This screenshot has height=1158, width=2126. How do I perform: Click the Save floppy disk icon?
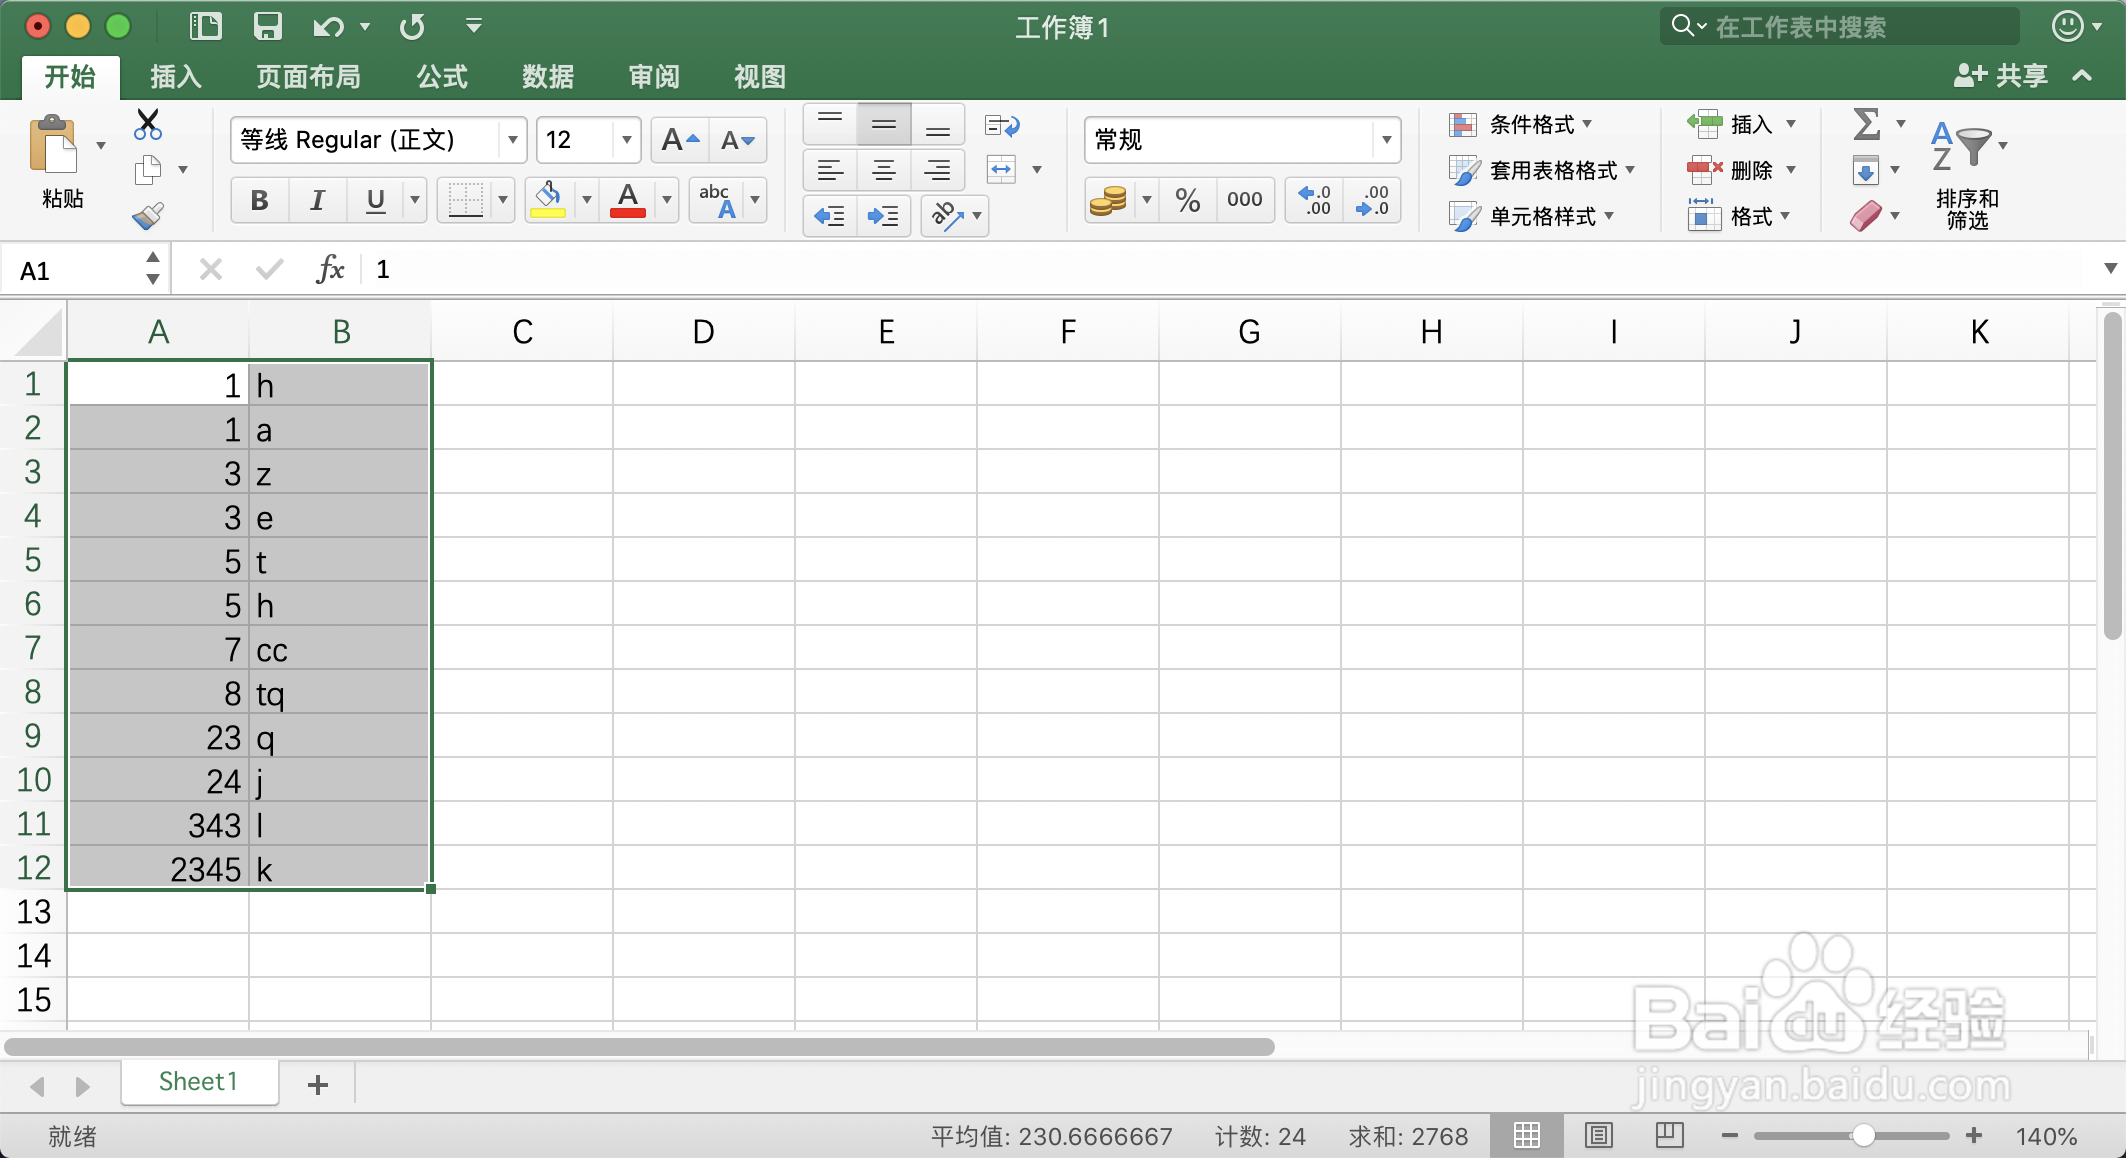pos(267,26)
